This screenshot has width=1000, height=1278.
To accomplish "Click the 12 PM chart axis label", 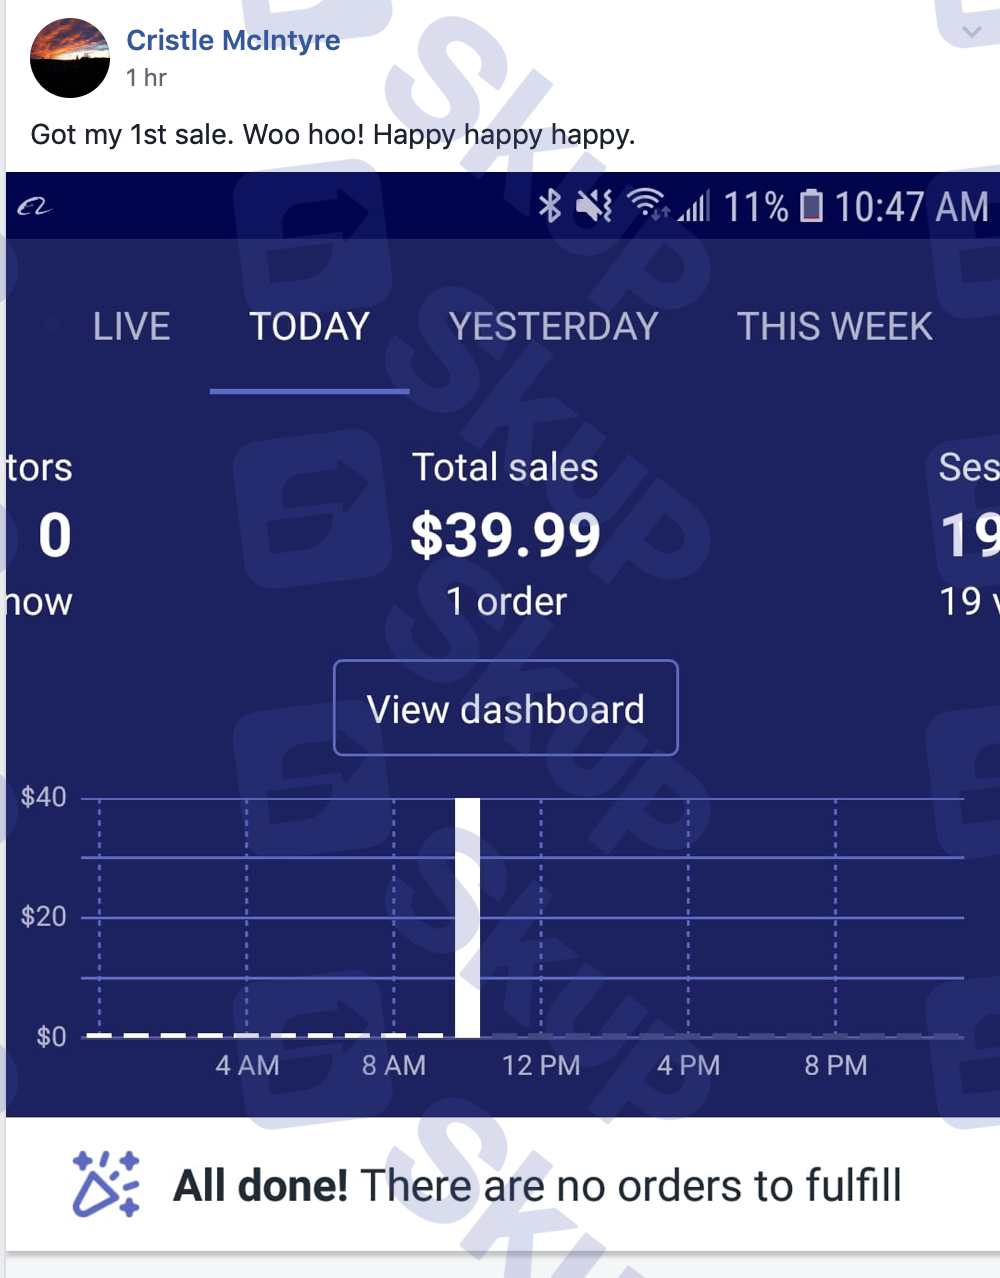I will coord(541,1065).
